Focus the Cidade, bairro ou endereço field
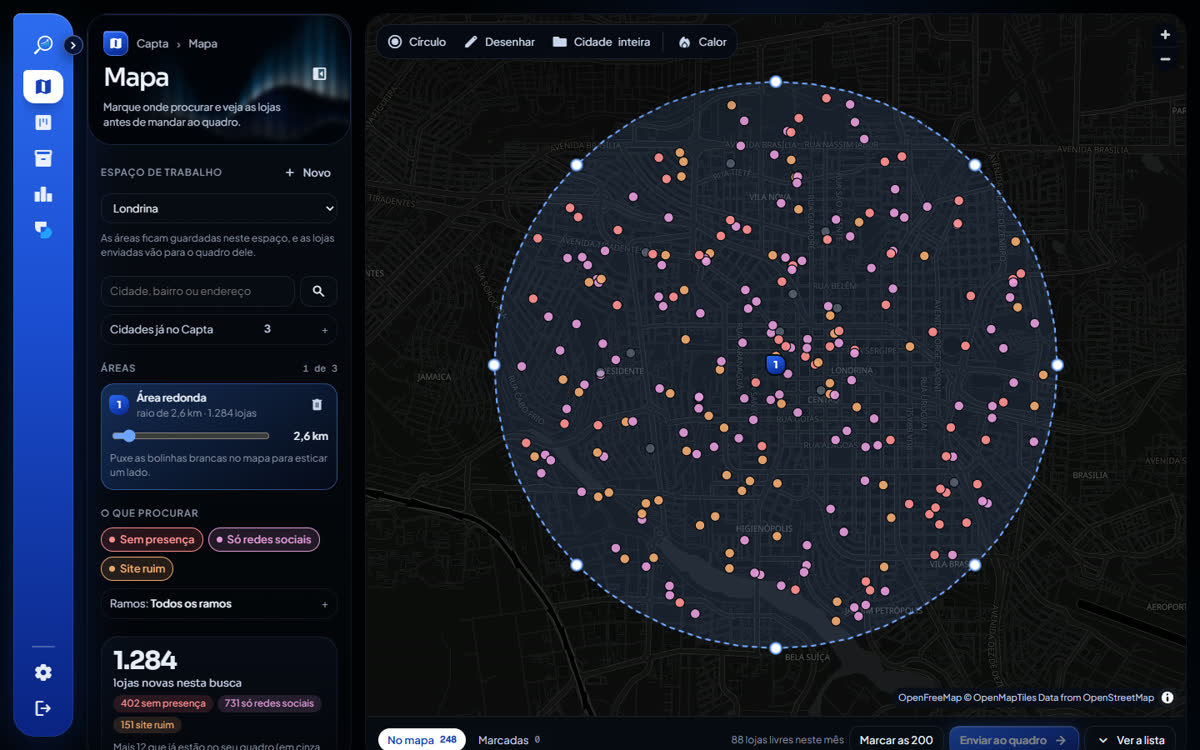 pyautogui.click(x=197, y=291)
